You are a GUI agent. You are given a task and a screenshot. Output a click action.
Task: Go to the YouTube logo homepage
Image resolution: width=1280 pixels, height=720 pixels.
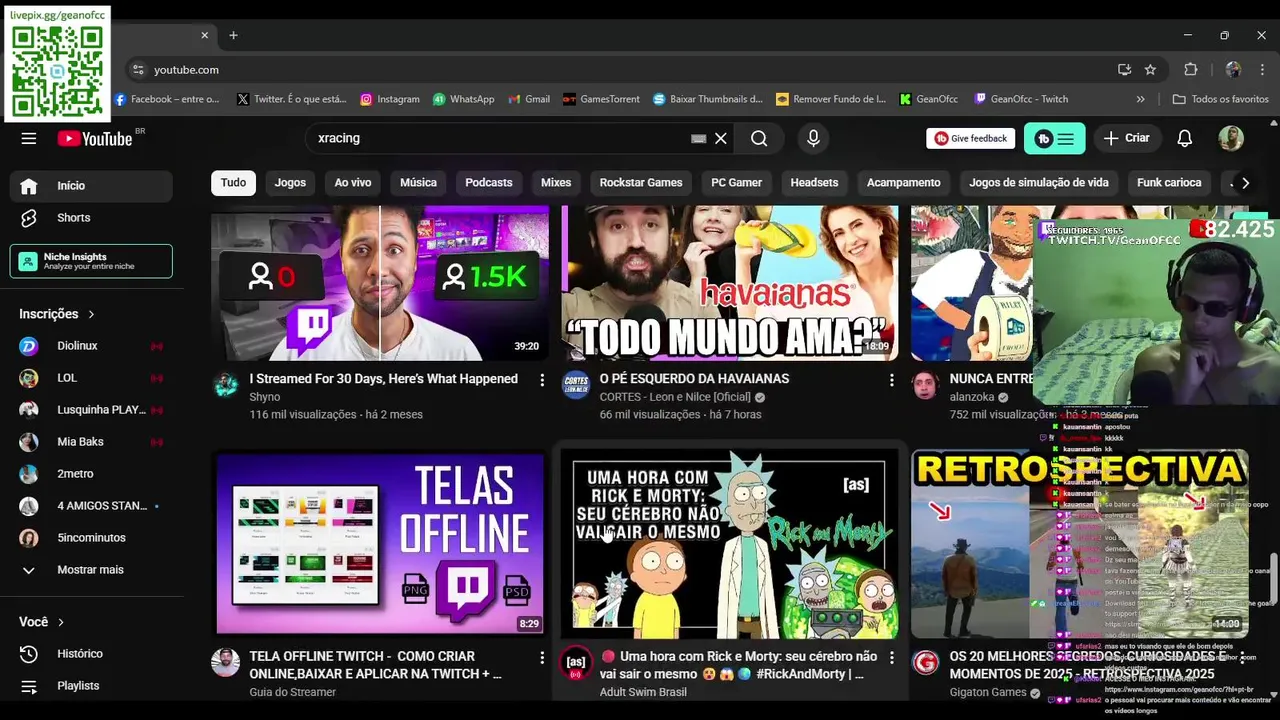(x=95, y=138)
